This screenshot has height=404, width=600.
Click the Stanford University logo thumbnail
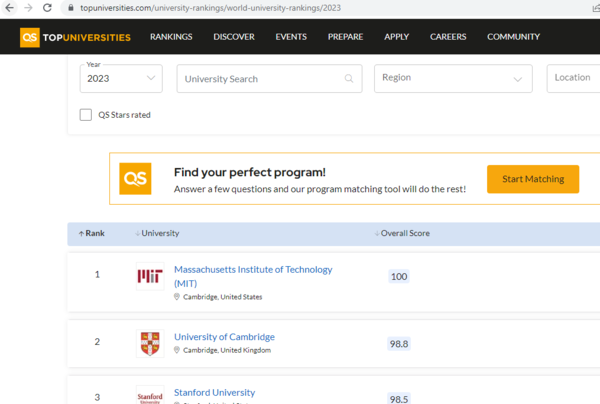tap(150, 395)
